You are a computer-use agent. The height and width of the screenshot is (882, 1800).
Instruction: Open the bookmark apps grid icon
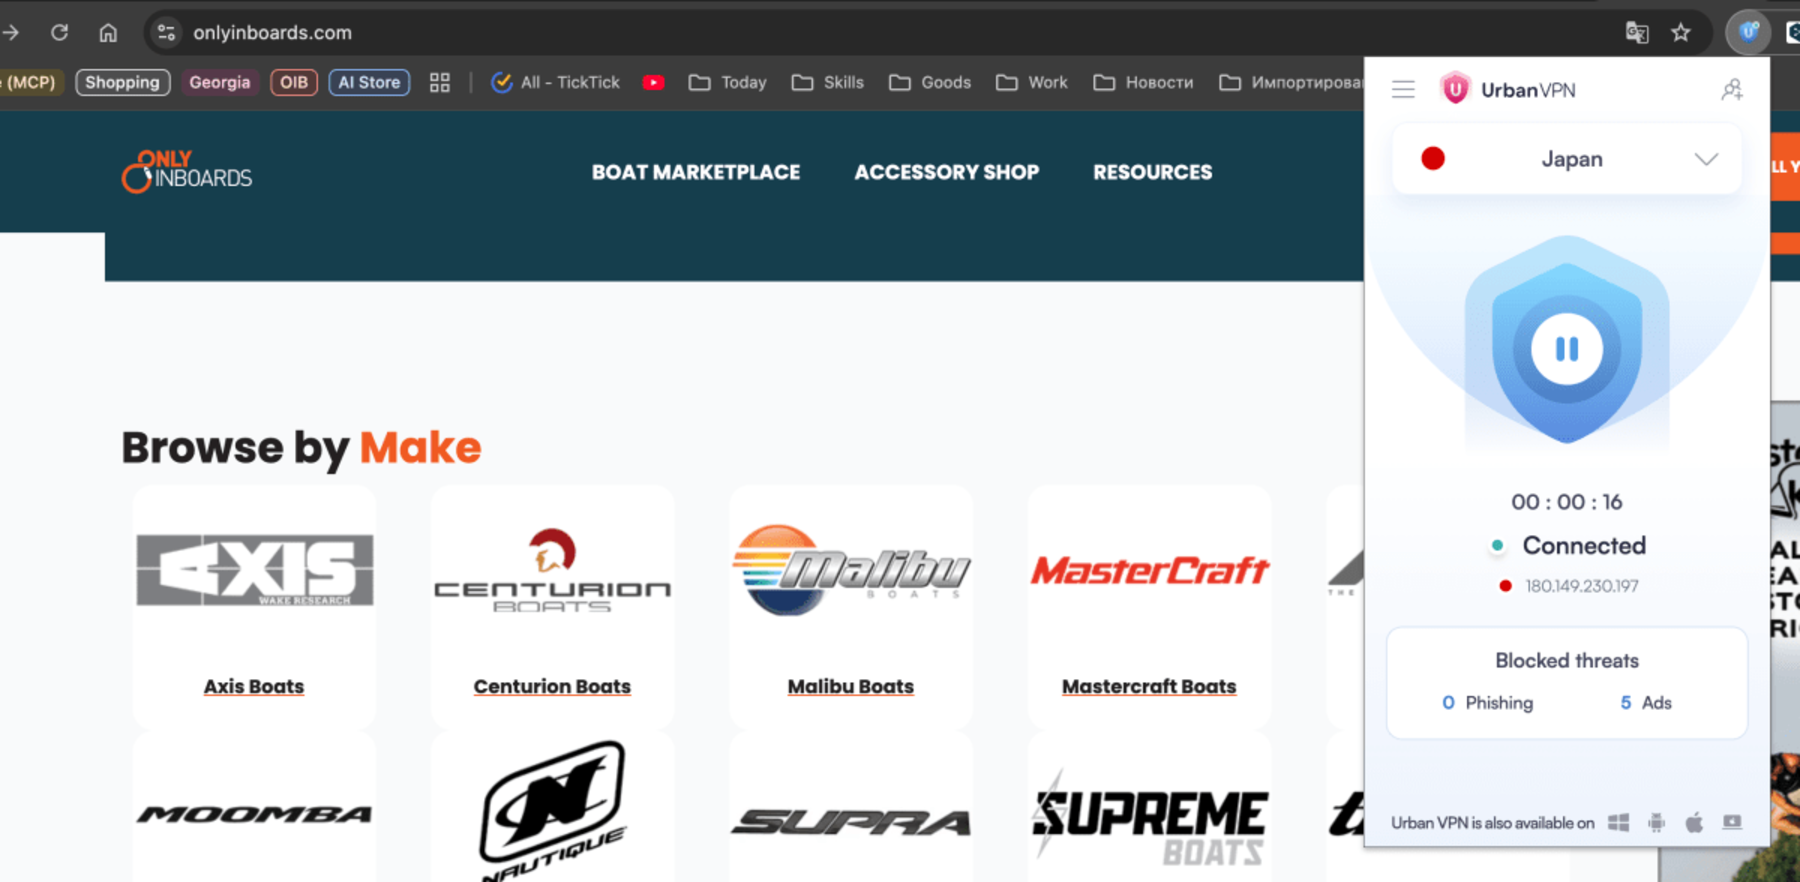[440, 83]
